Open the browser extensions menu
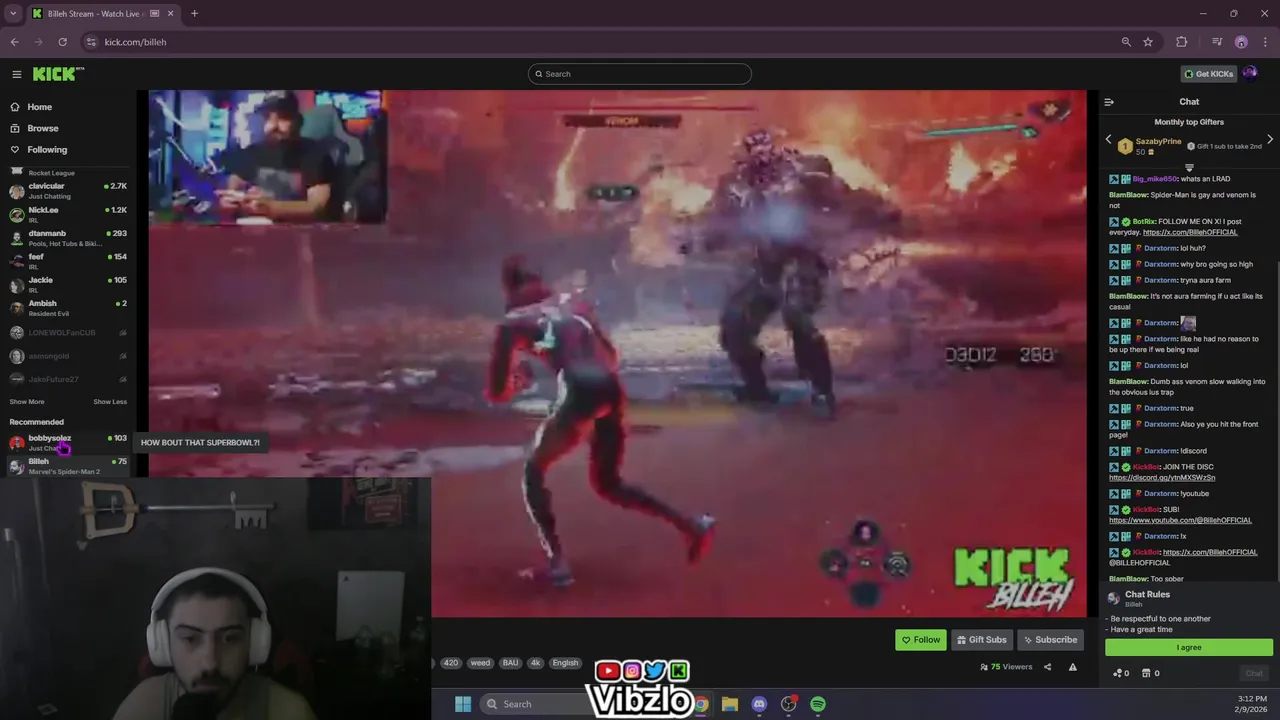The height and width of the screenshot is (720, 1280). [1182, 42]
